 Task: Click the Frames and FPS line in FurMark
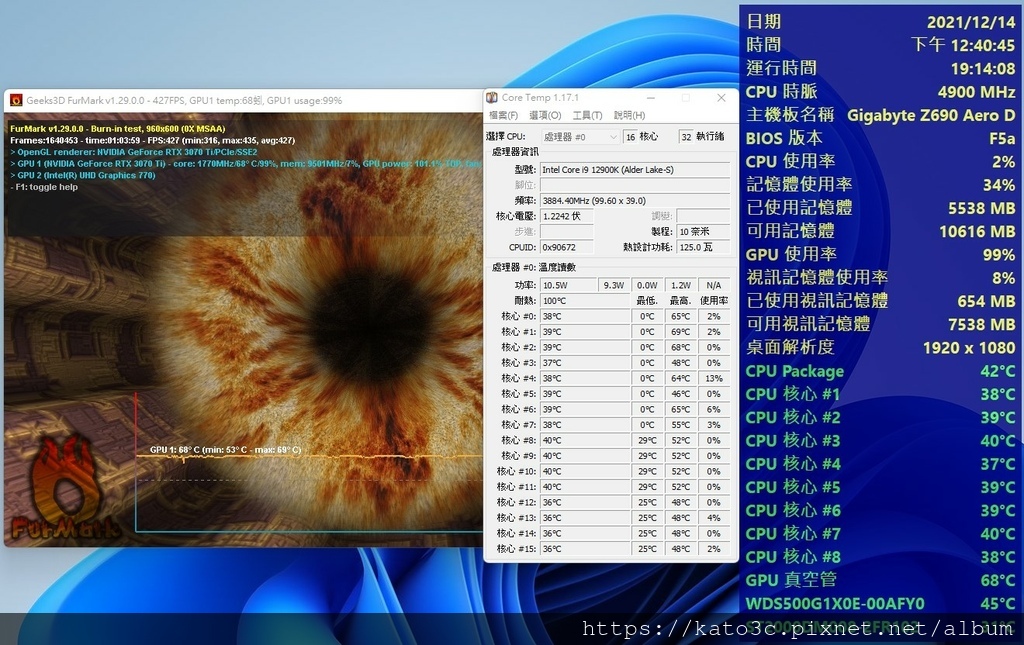(153, 140)
